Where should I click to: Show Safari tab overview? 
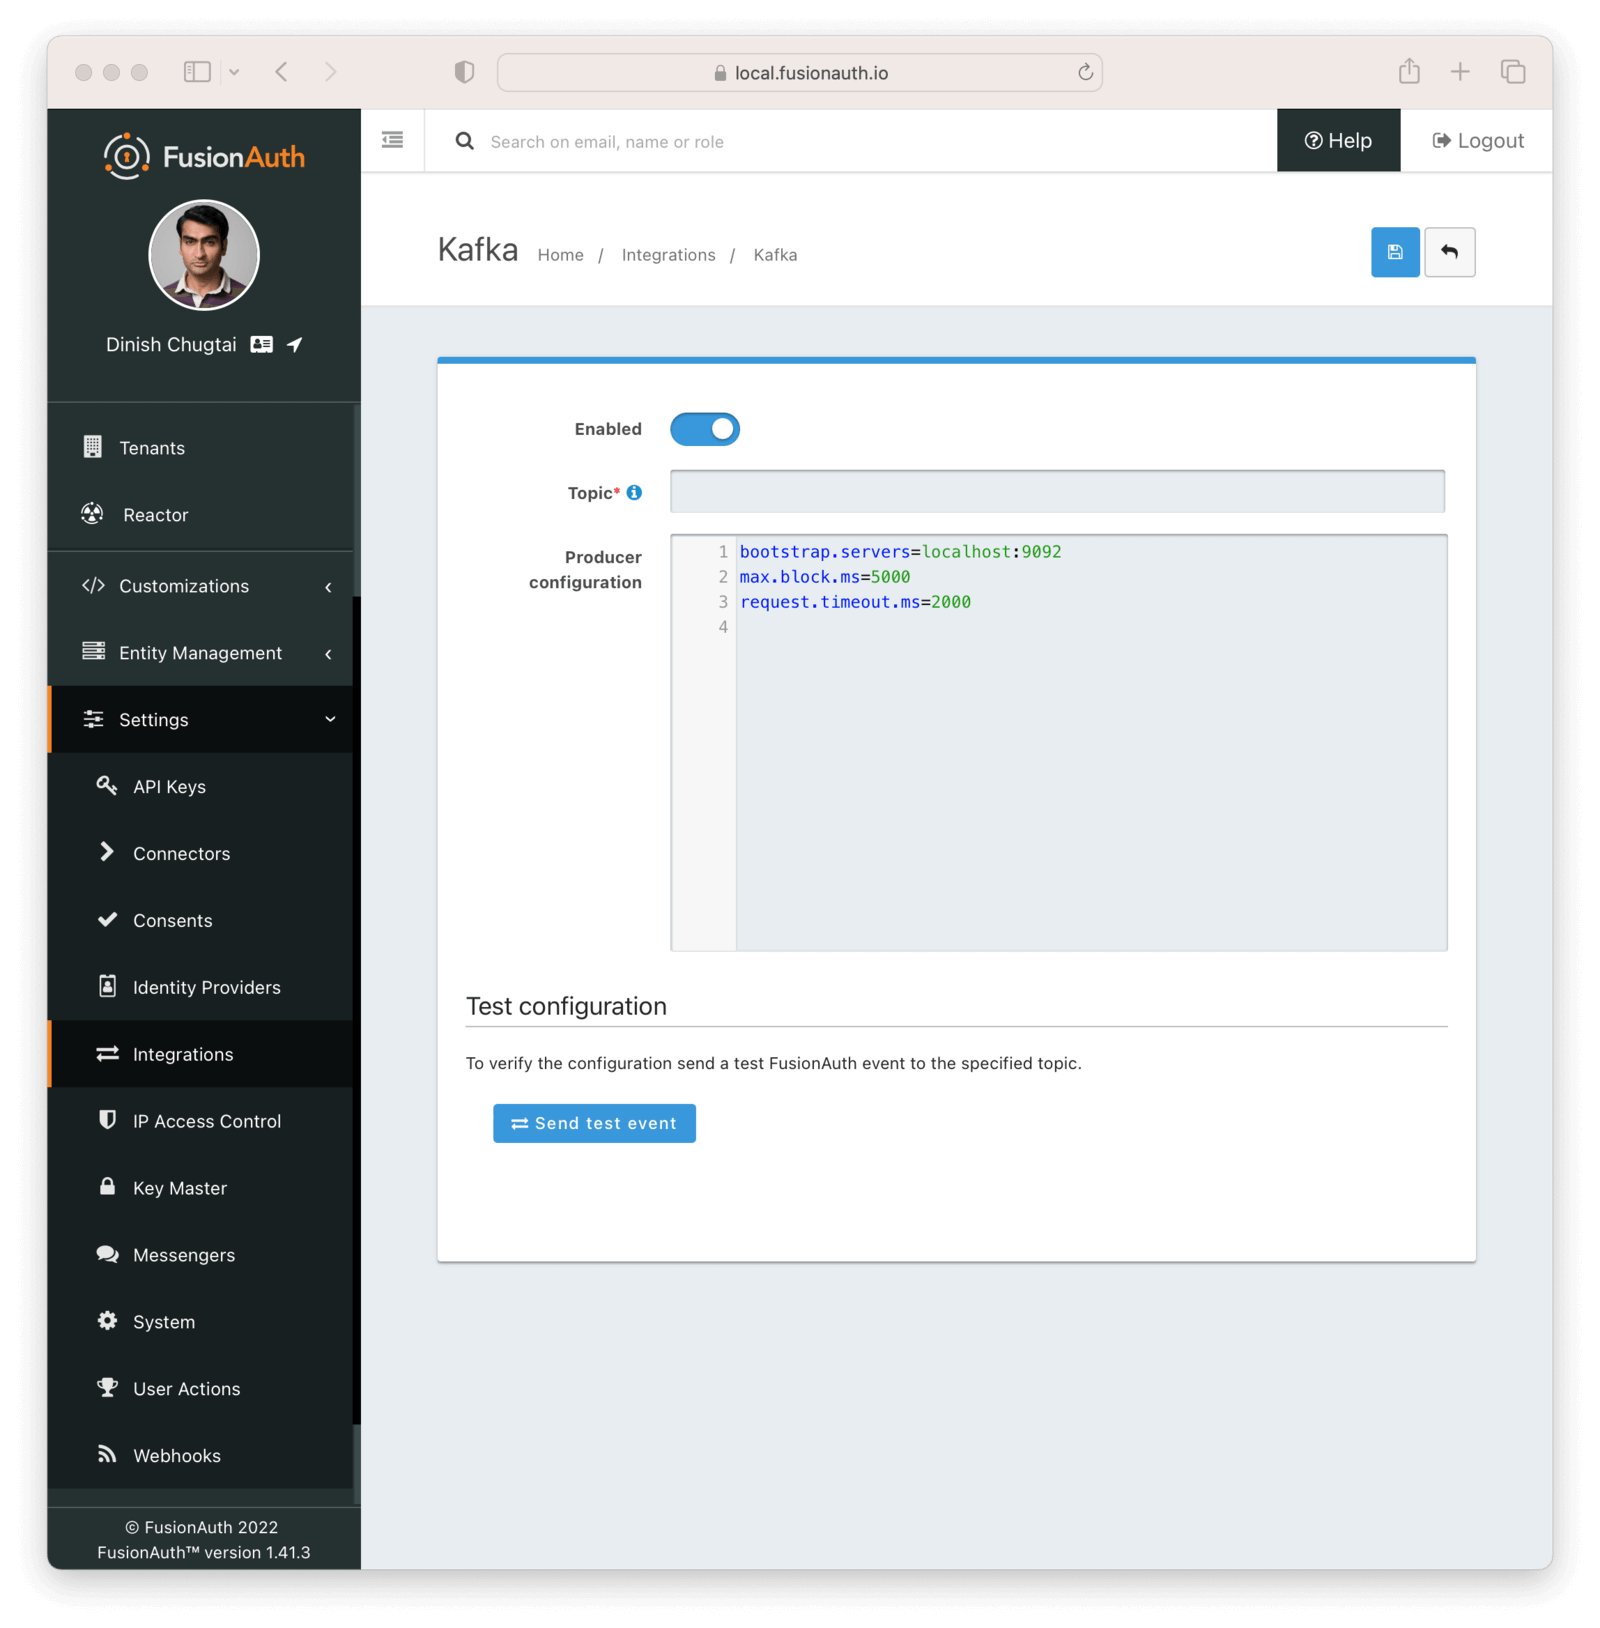pos(1513,72)
